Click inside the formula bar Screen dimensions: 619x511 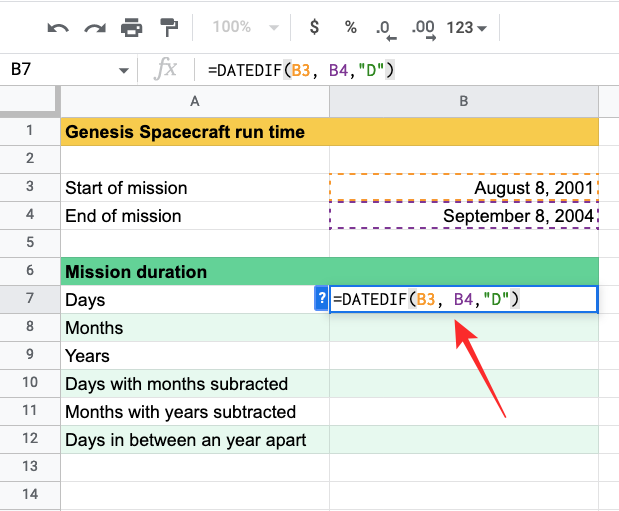coord(400,70)
